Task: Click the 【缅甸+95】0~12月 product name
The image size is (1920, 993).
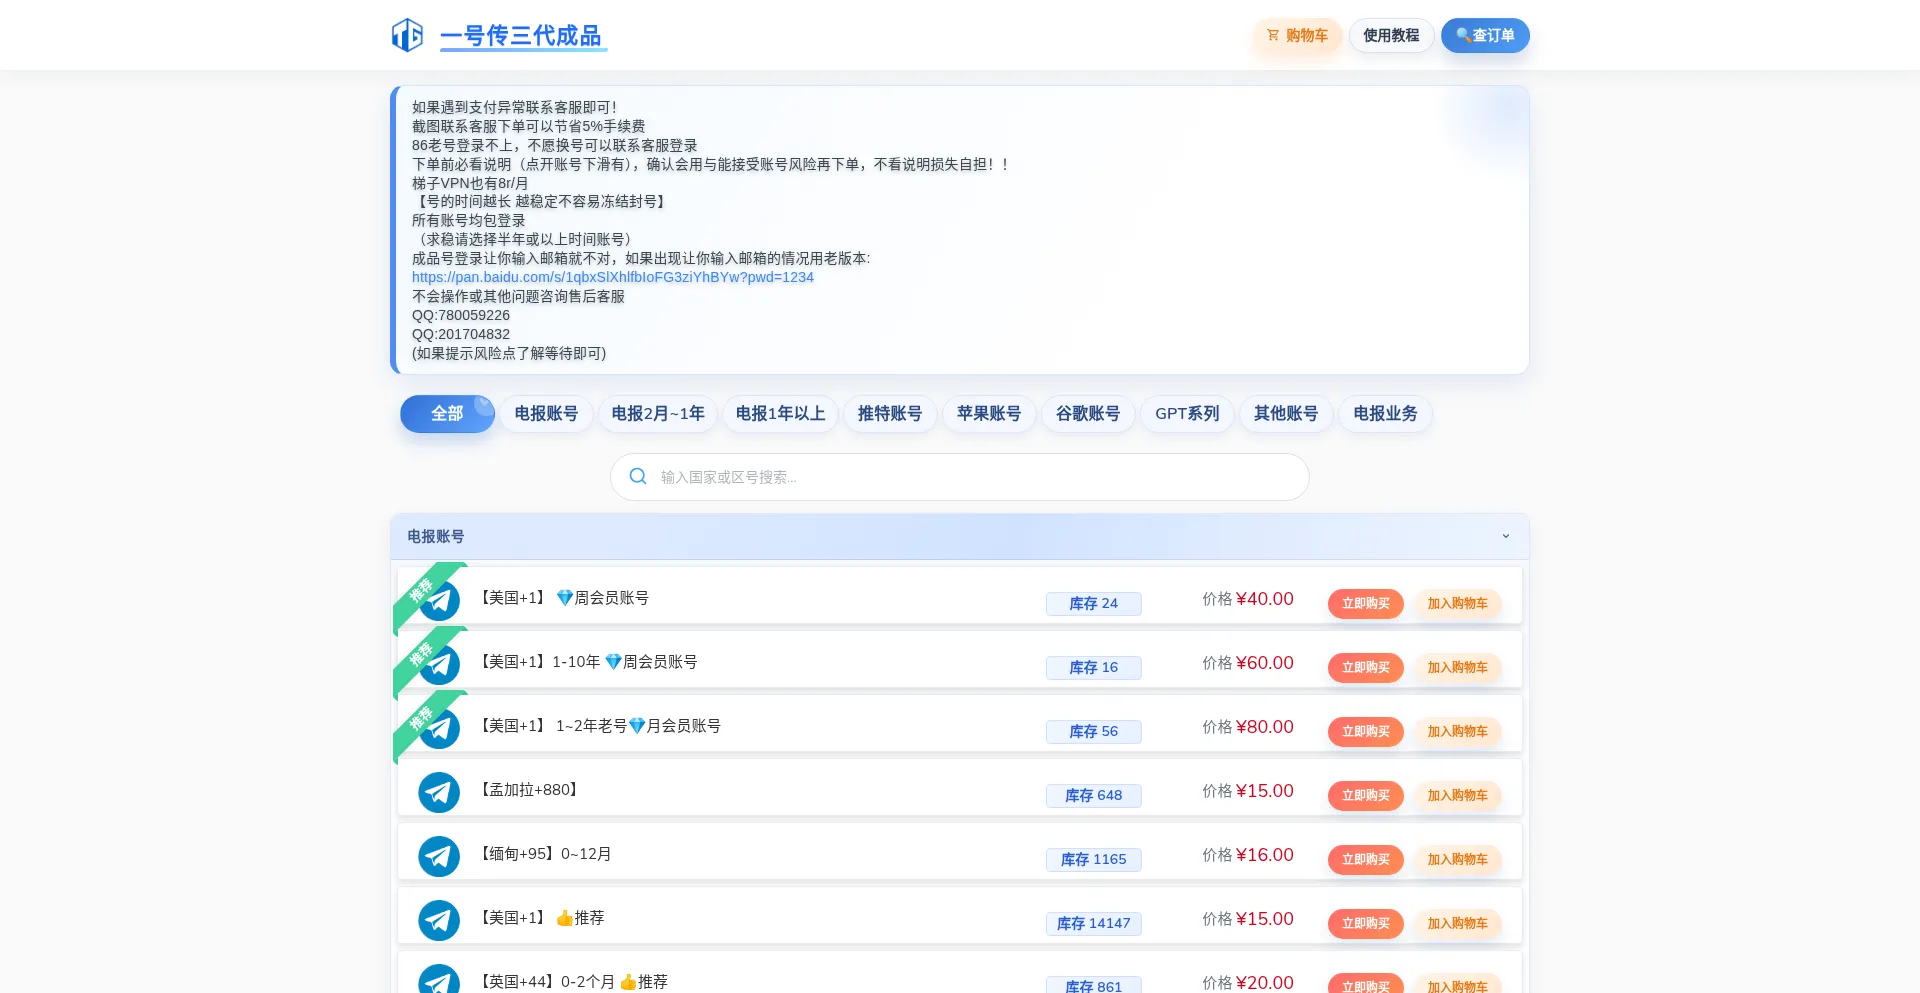Action: coord(544,854)
